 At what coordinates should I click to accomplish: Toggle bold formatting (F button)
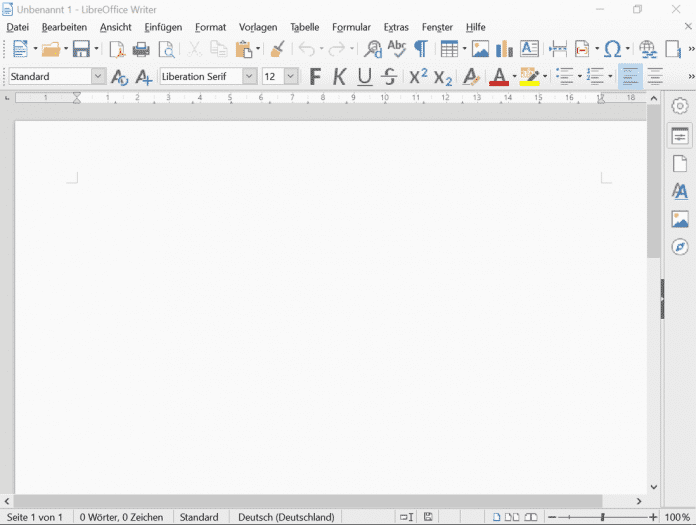click(x=315, y=77)
